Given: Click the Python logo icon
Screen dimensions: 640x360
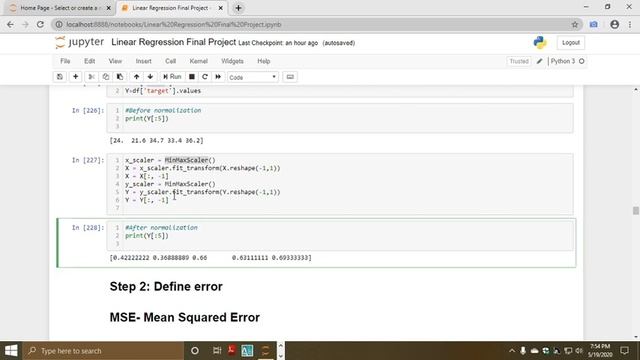Looking at the screenshot, I should [x=540, y=42].
